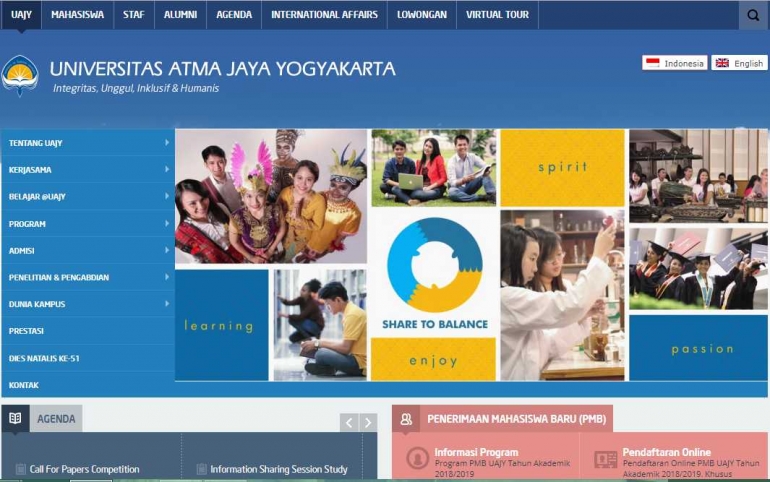Click the blue learning tile
Screen dimensions: 770x482
(221, 325)
